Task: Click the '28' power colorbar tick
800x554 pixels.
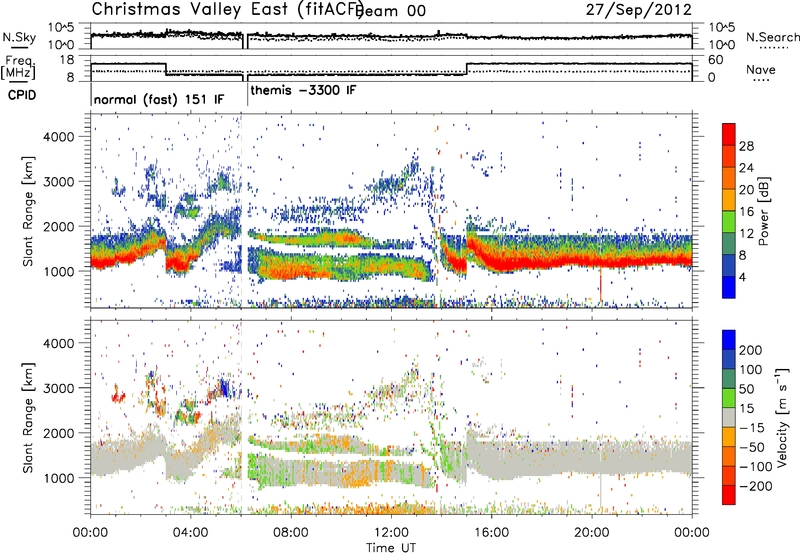Action: (x=746, y=146)
